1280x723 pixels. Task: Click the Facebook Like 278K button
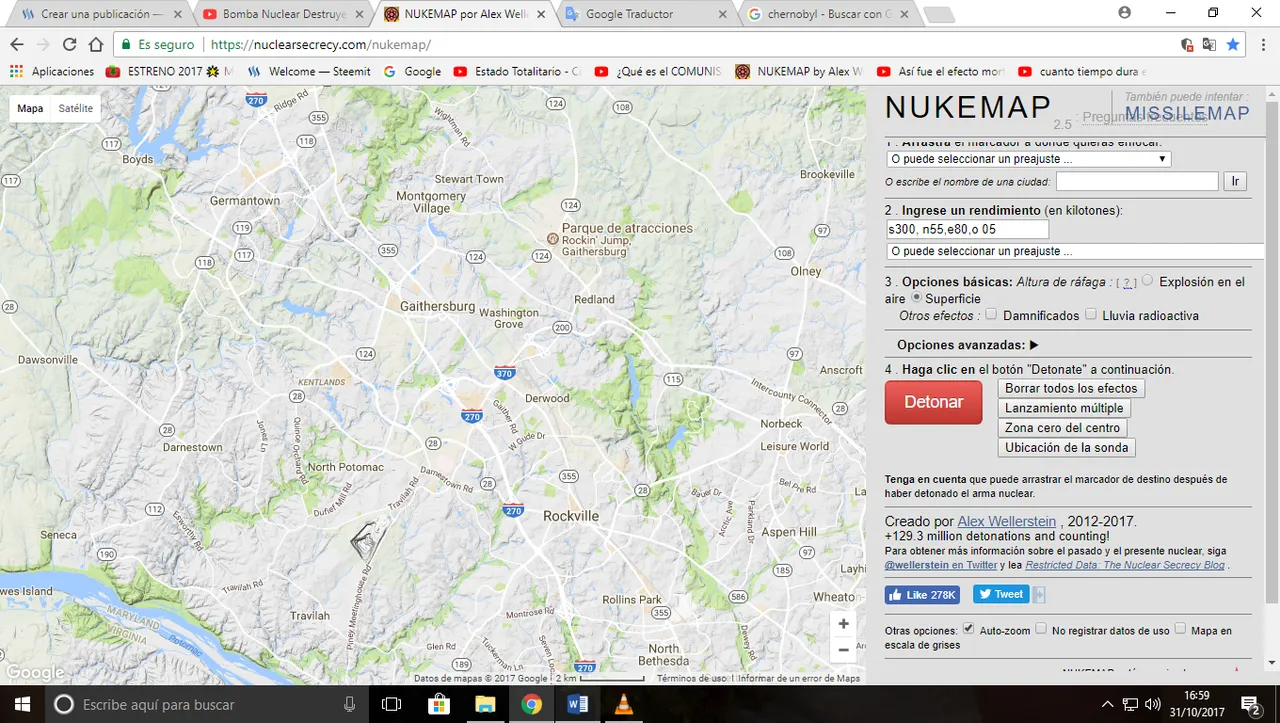click(922, 594)
